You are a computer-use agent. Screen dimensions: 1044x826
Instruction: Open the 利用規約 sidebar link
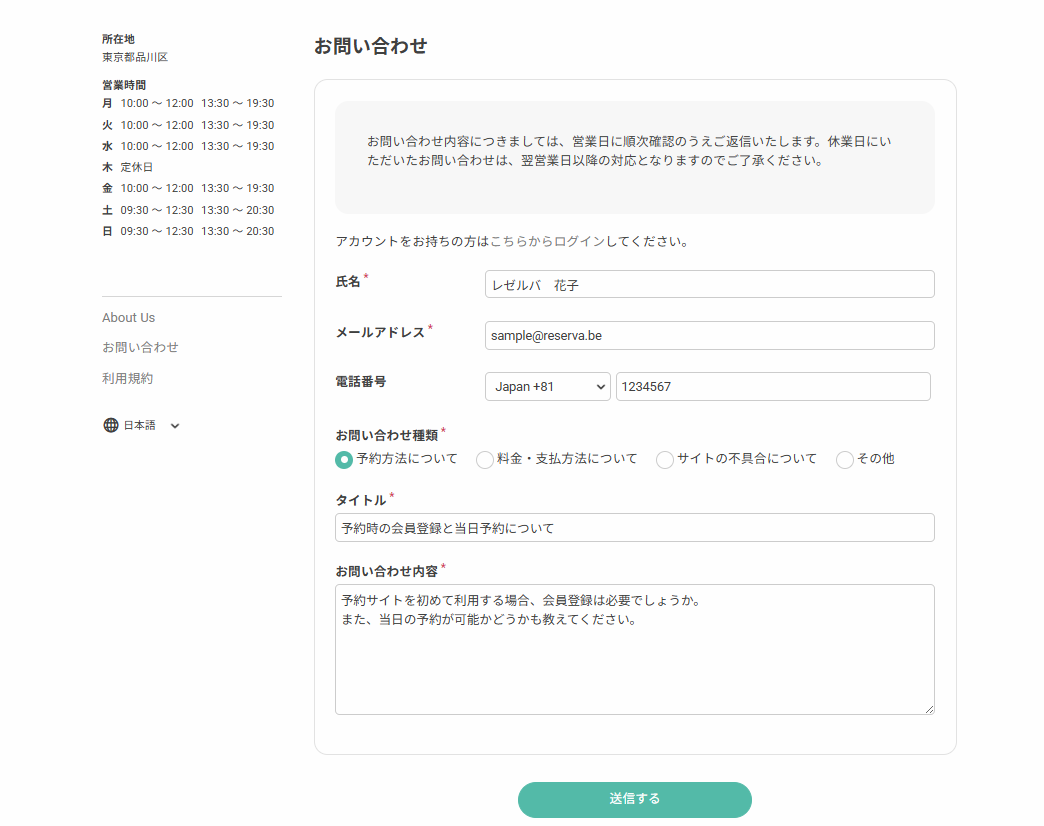click(x=127, y=379)
